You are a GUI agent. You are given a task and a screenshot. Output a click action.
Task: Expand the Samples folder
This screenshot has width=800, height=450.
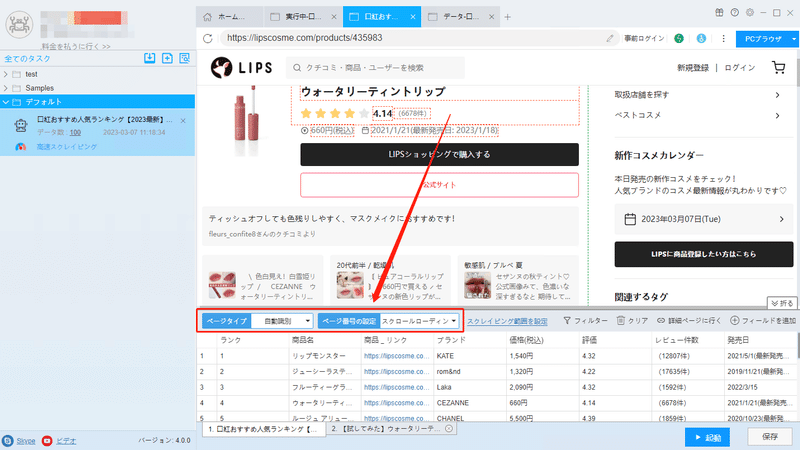[x=6, y=88]
